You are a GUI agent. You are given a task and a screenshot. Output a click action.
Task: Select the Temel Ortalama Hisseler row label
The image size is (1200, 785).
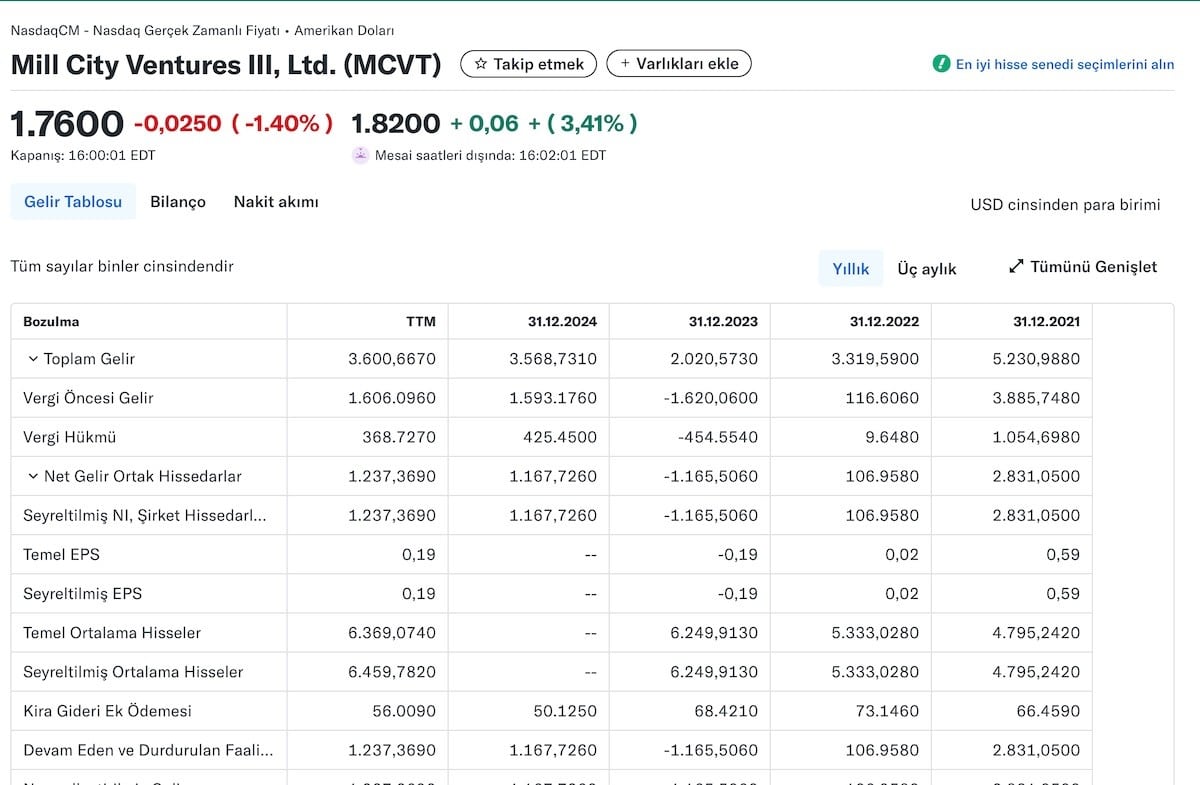(x=112, y=632)
